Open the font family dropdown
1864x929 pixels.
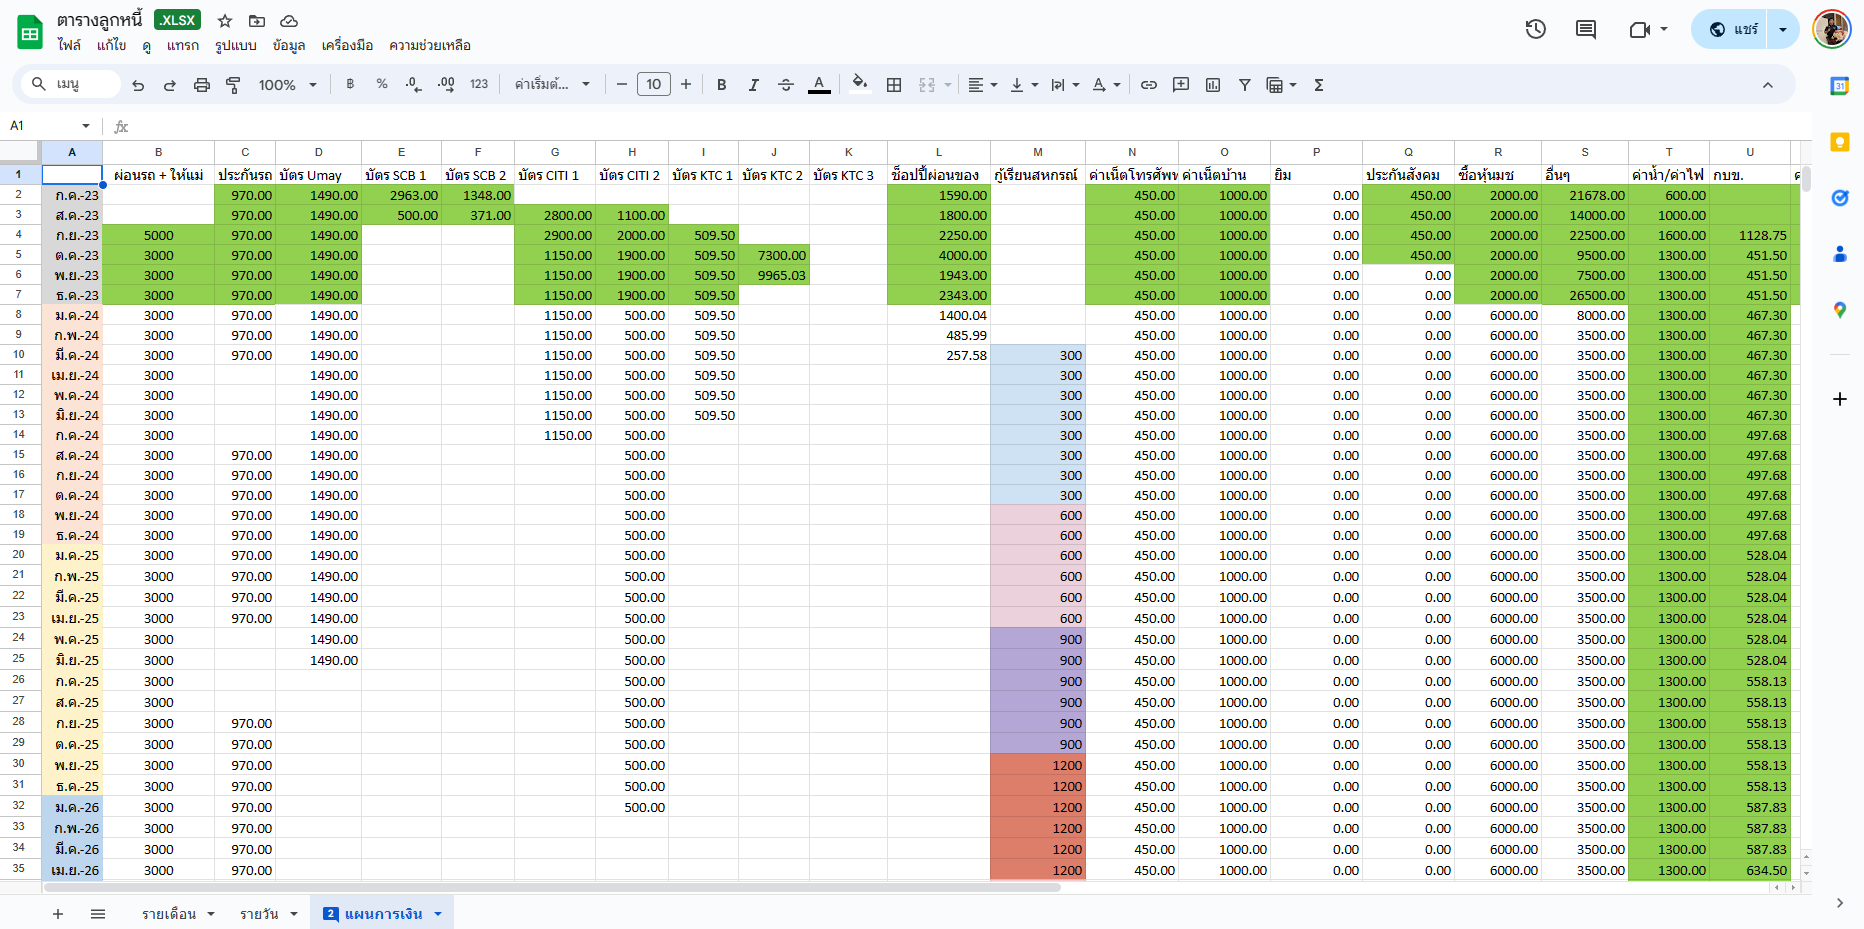[552, 85]
